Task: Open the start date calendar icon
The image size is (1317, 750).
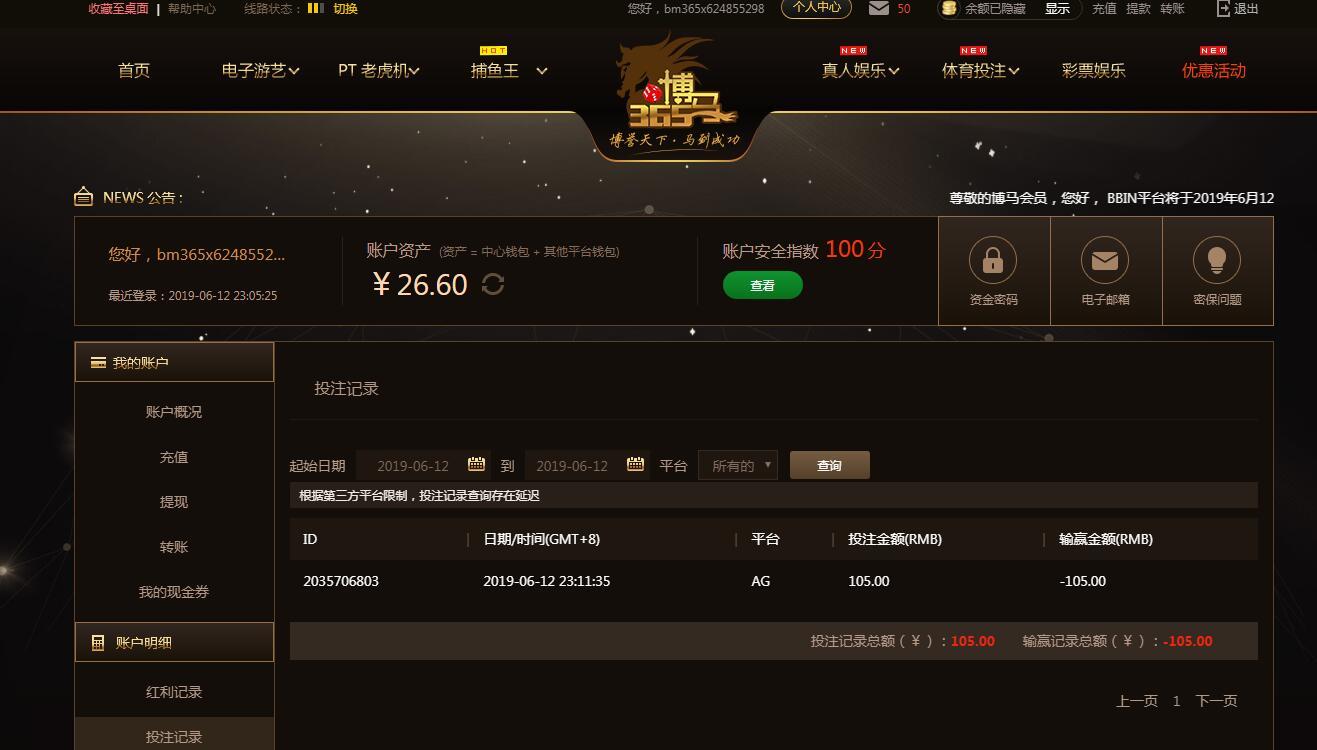Action: 476,464
